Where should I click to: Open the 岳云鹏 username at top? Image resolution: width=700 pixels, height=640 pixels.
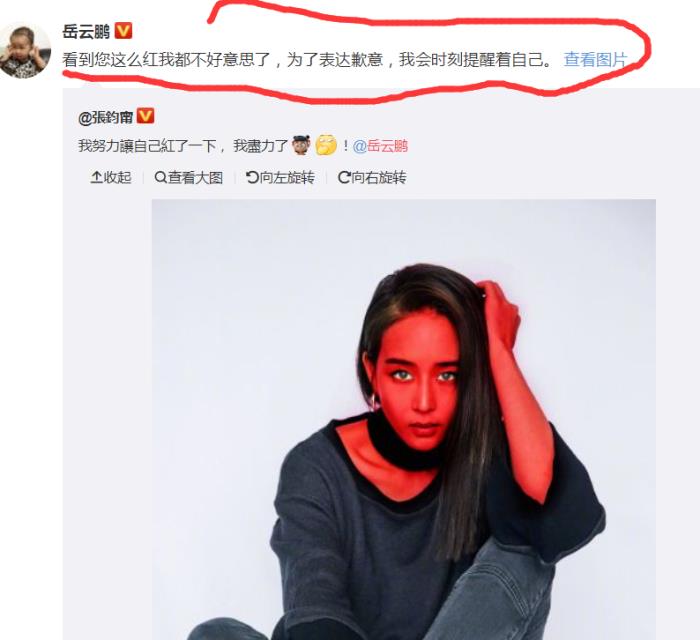[x=87, y=31]
